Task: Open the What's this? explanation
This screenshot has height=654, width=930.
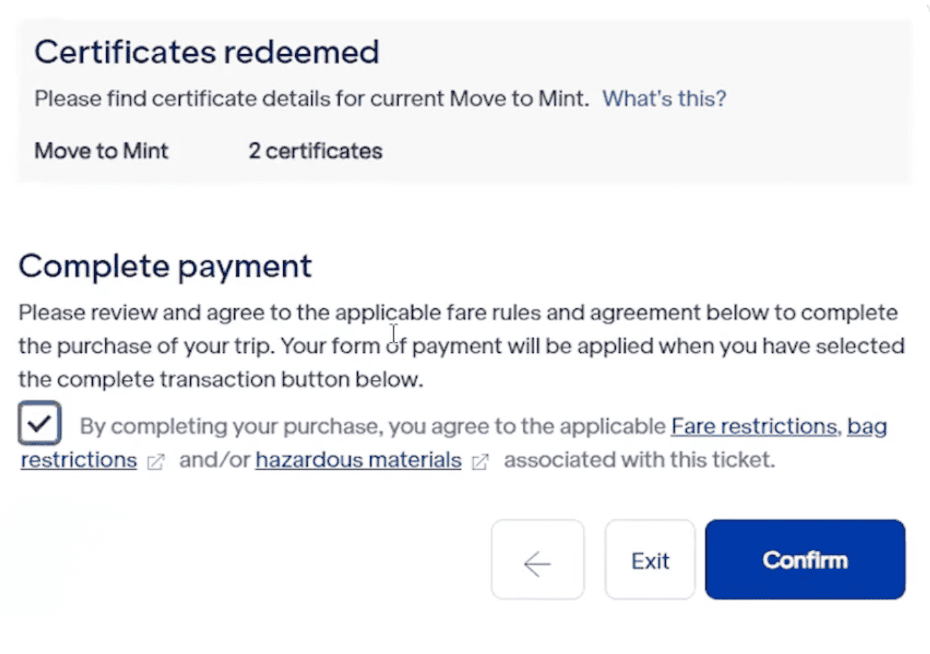Action: click(663, 99)
